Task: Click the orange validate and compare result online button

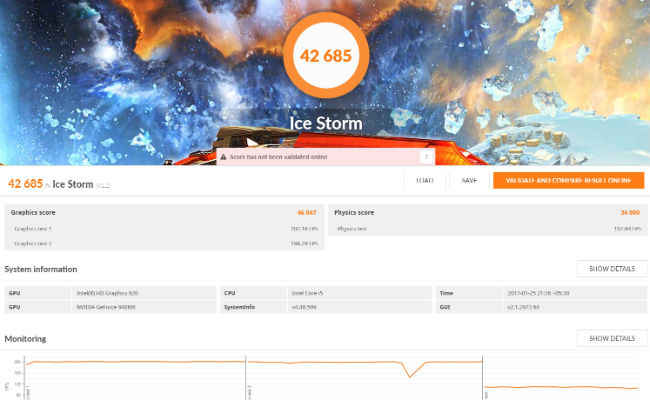Action: click(568, 181)
